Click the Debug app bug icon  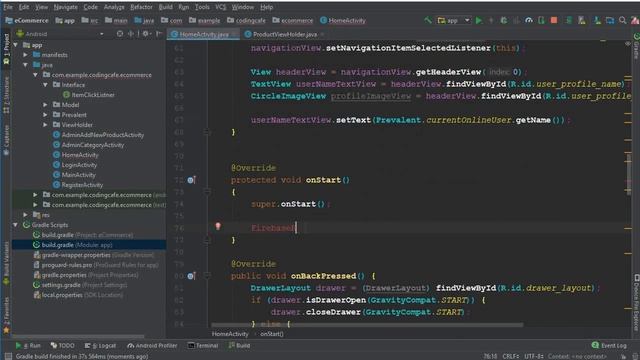504,20
